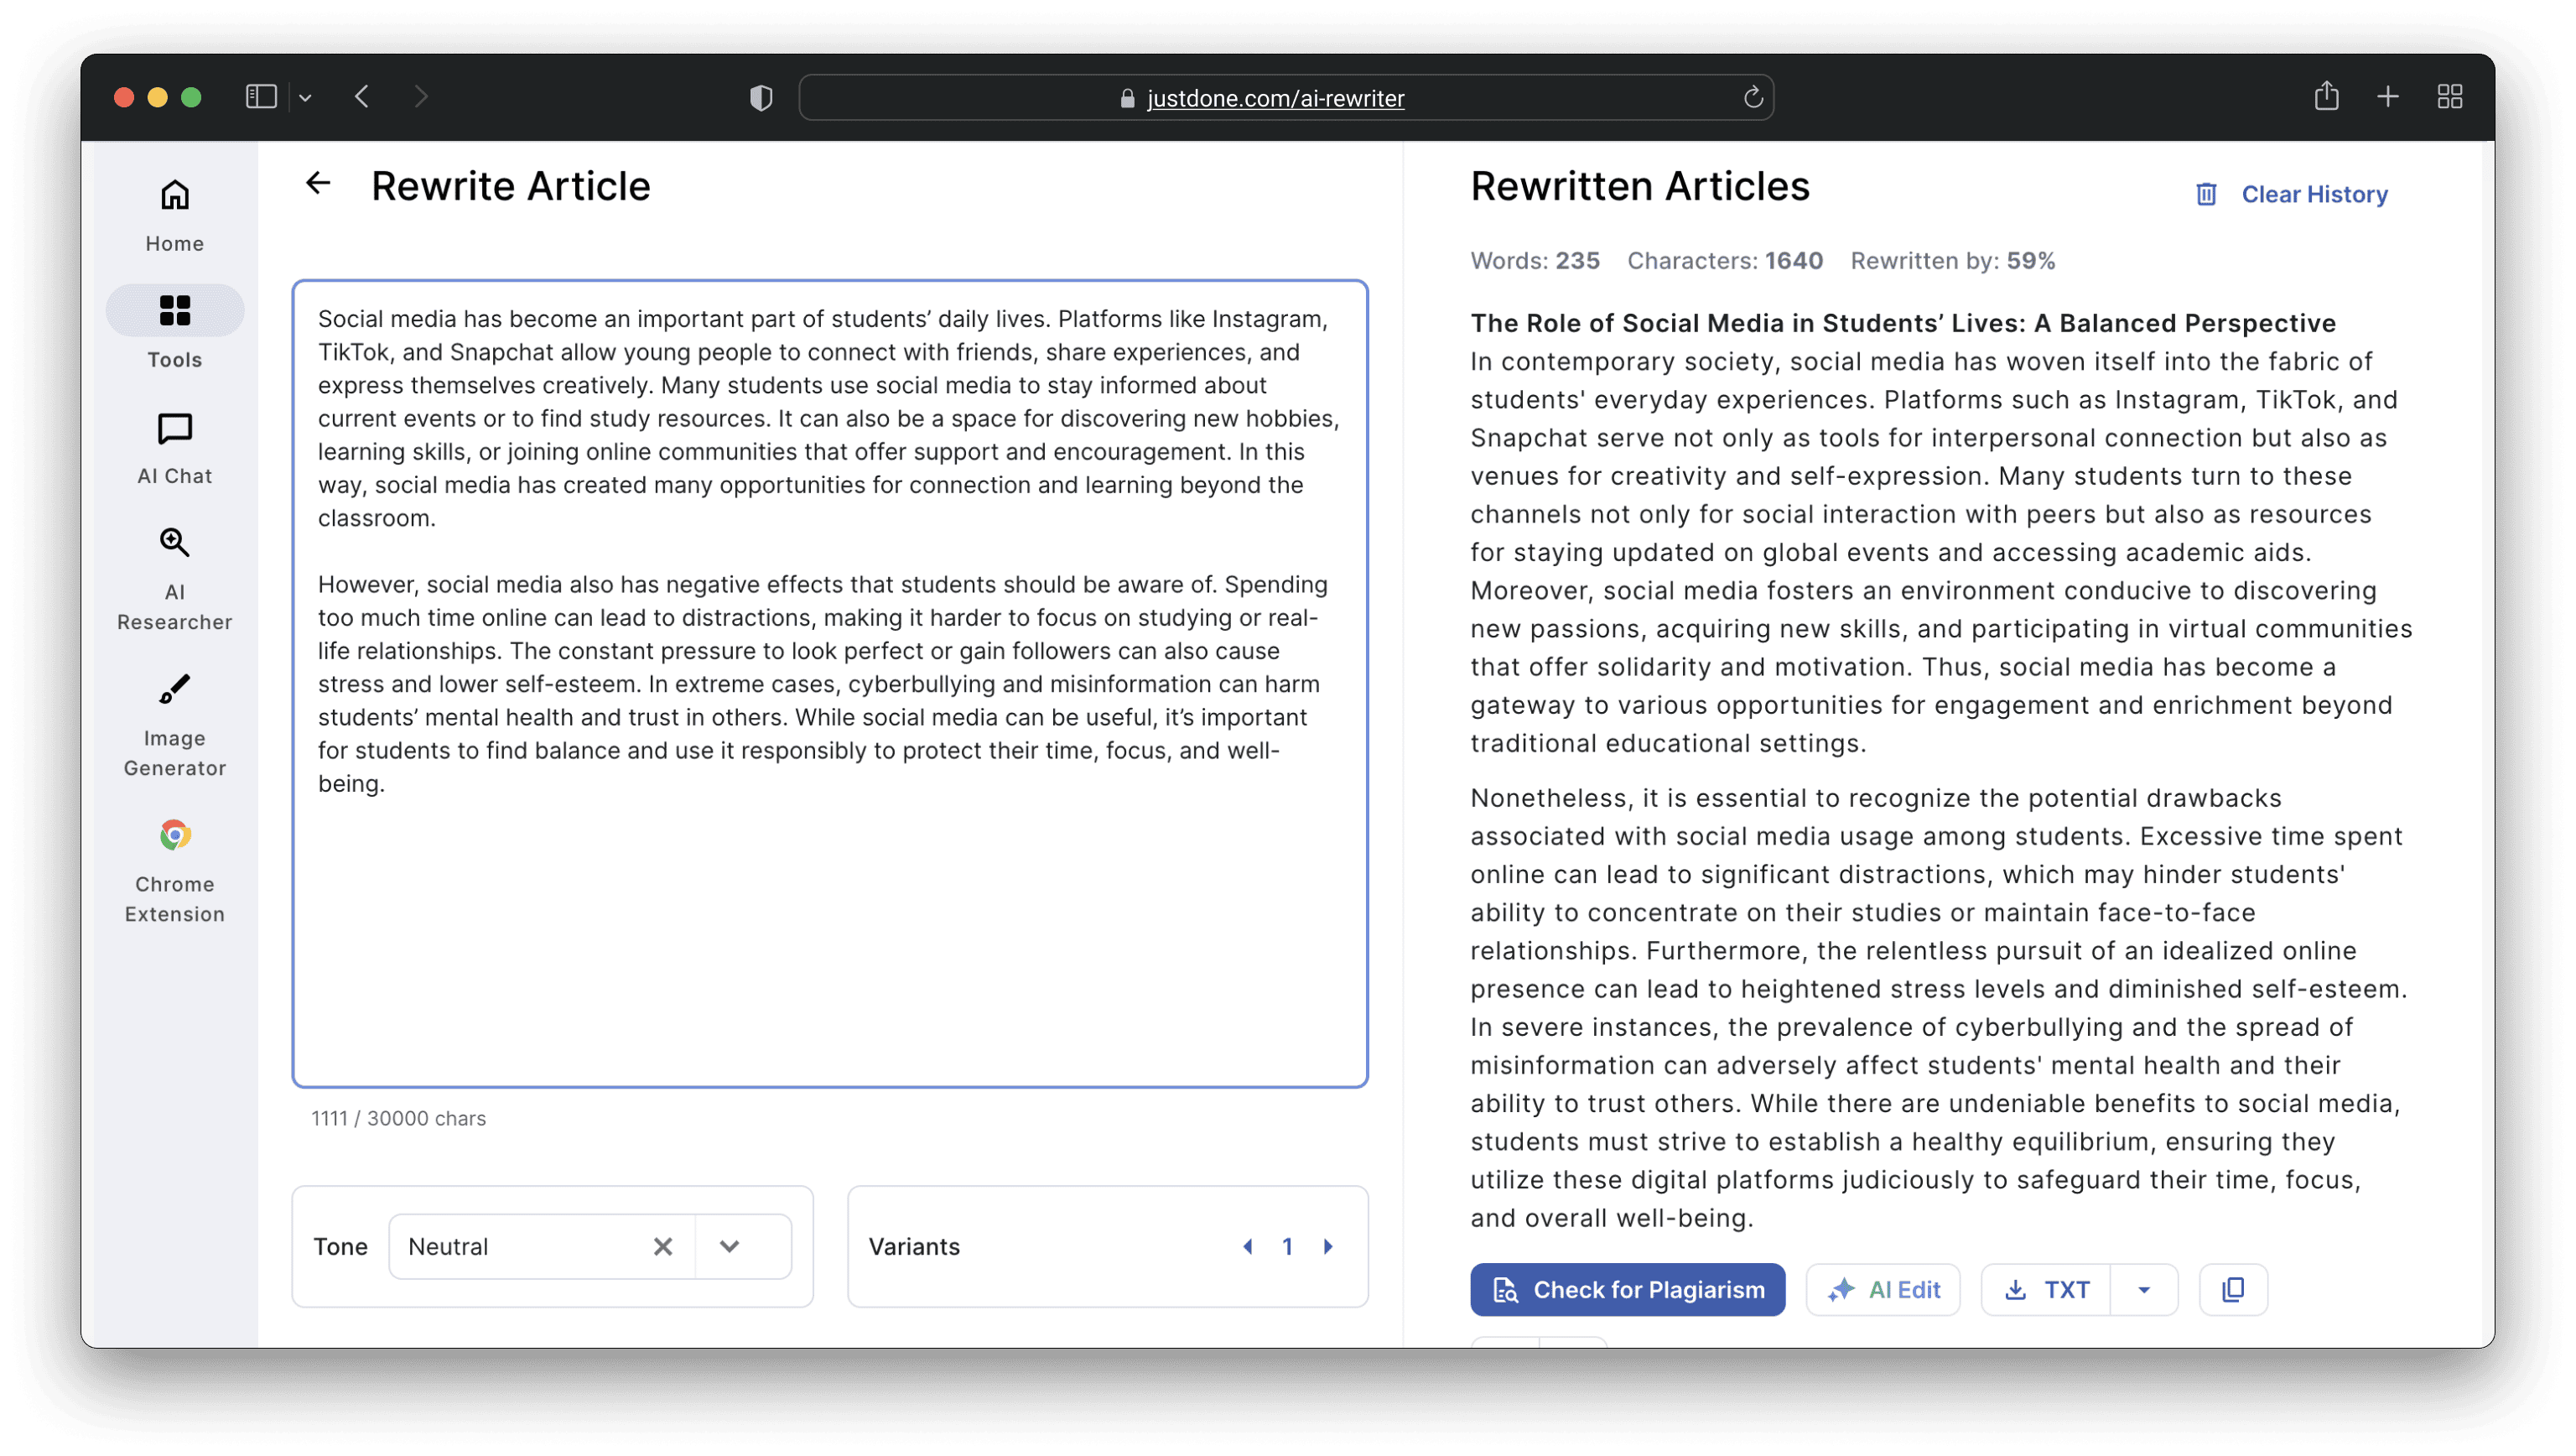
Task: Download the article as TXT
Action: (x=2047, y=1290)
